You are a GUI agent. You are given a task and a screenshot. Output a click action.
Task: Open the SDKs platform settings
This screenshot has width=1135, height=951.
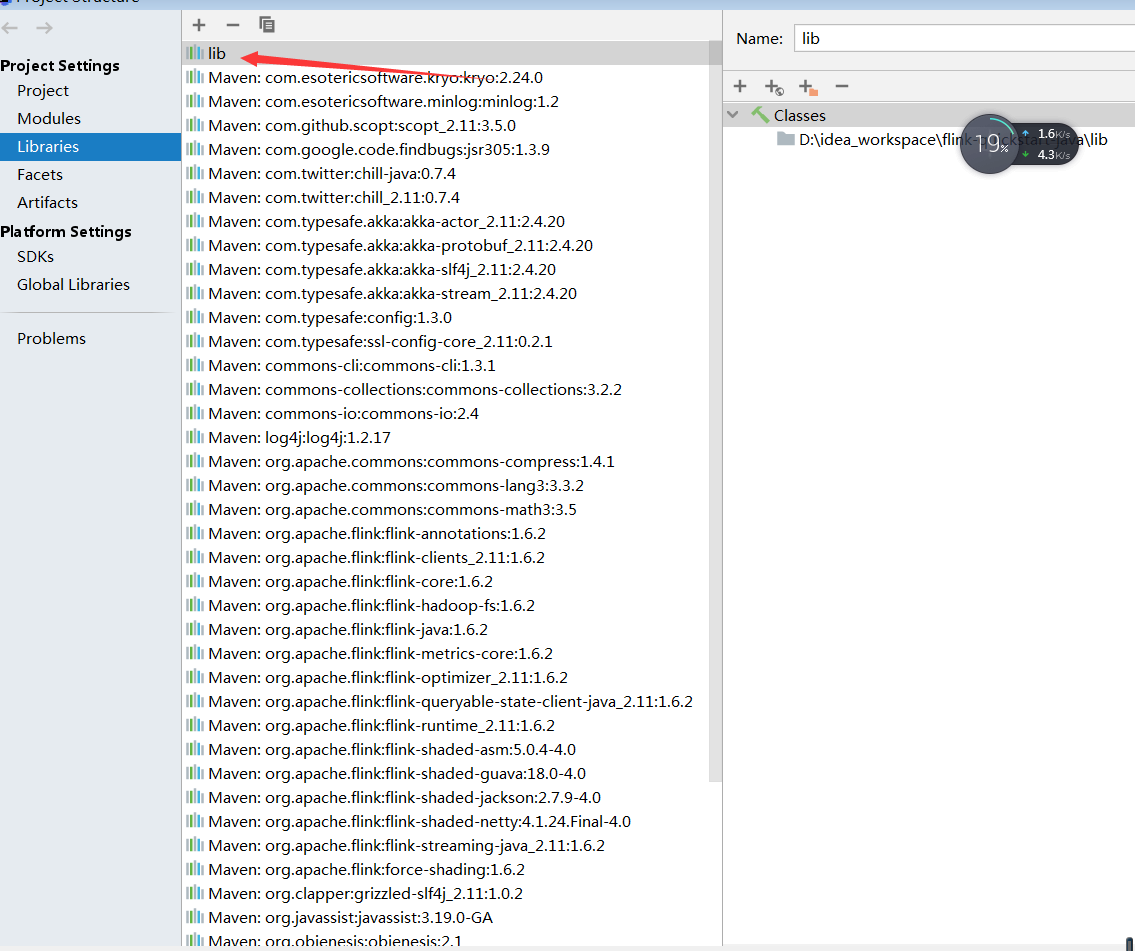pos(35,257)
